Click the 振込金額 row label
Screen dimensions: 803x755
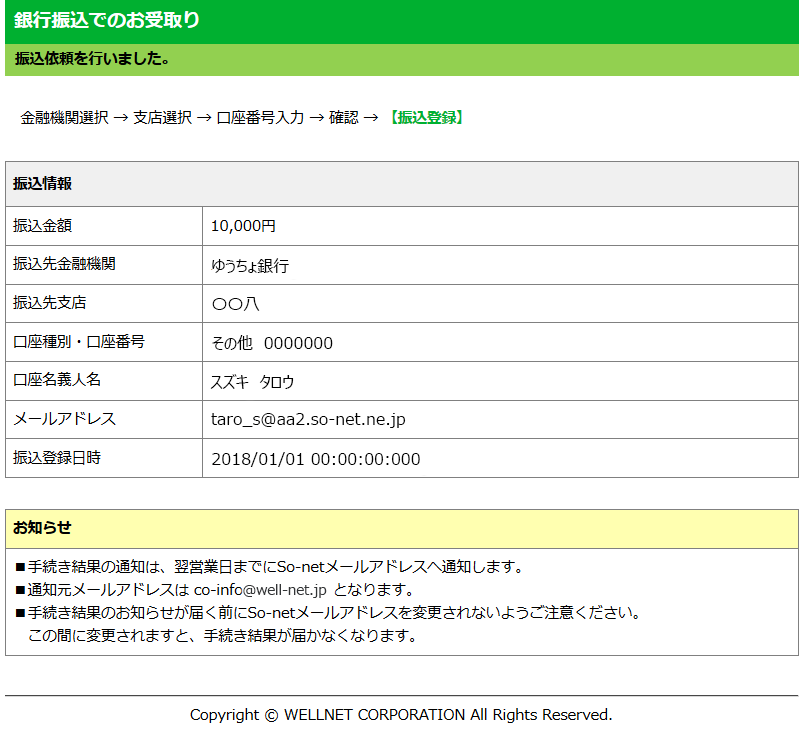42,226
